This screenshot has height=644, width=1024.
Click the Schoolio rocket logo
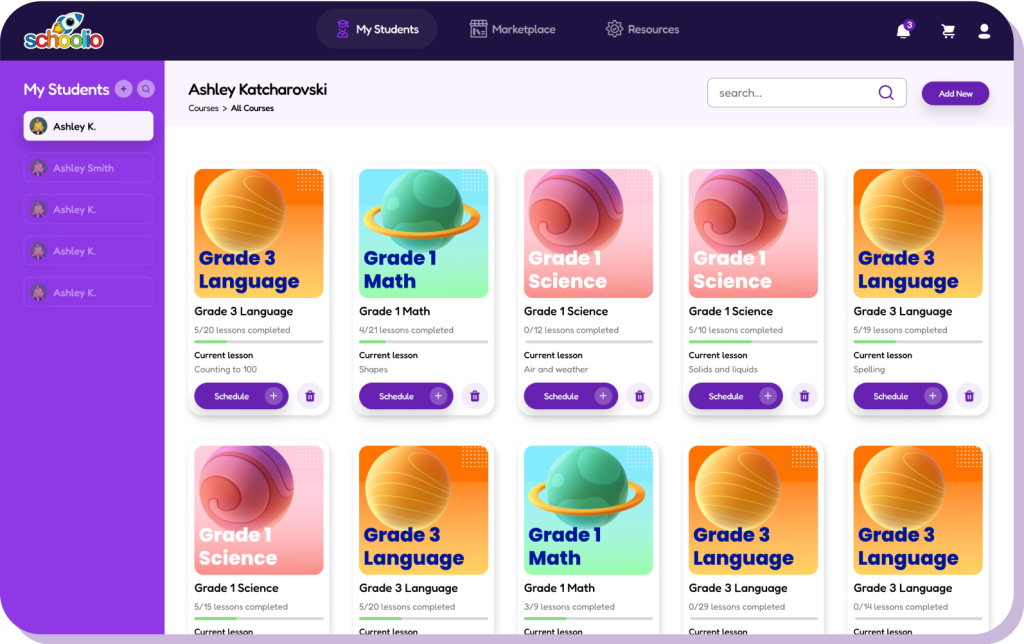(x=63, y=31)
